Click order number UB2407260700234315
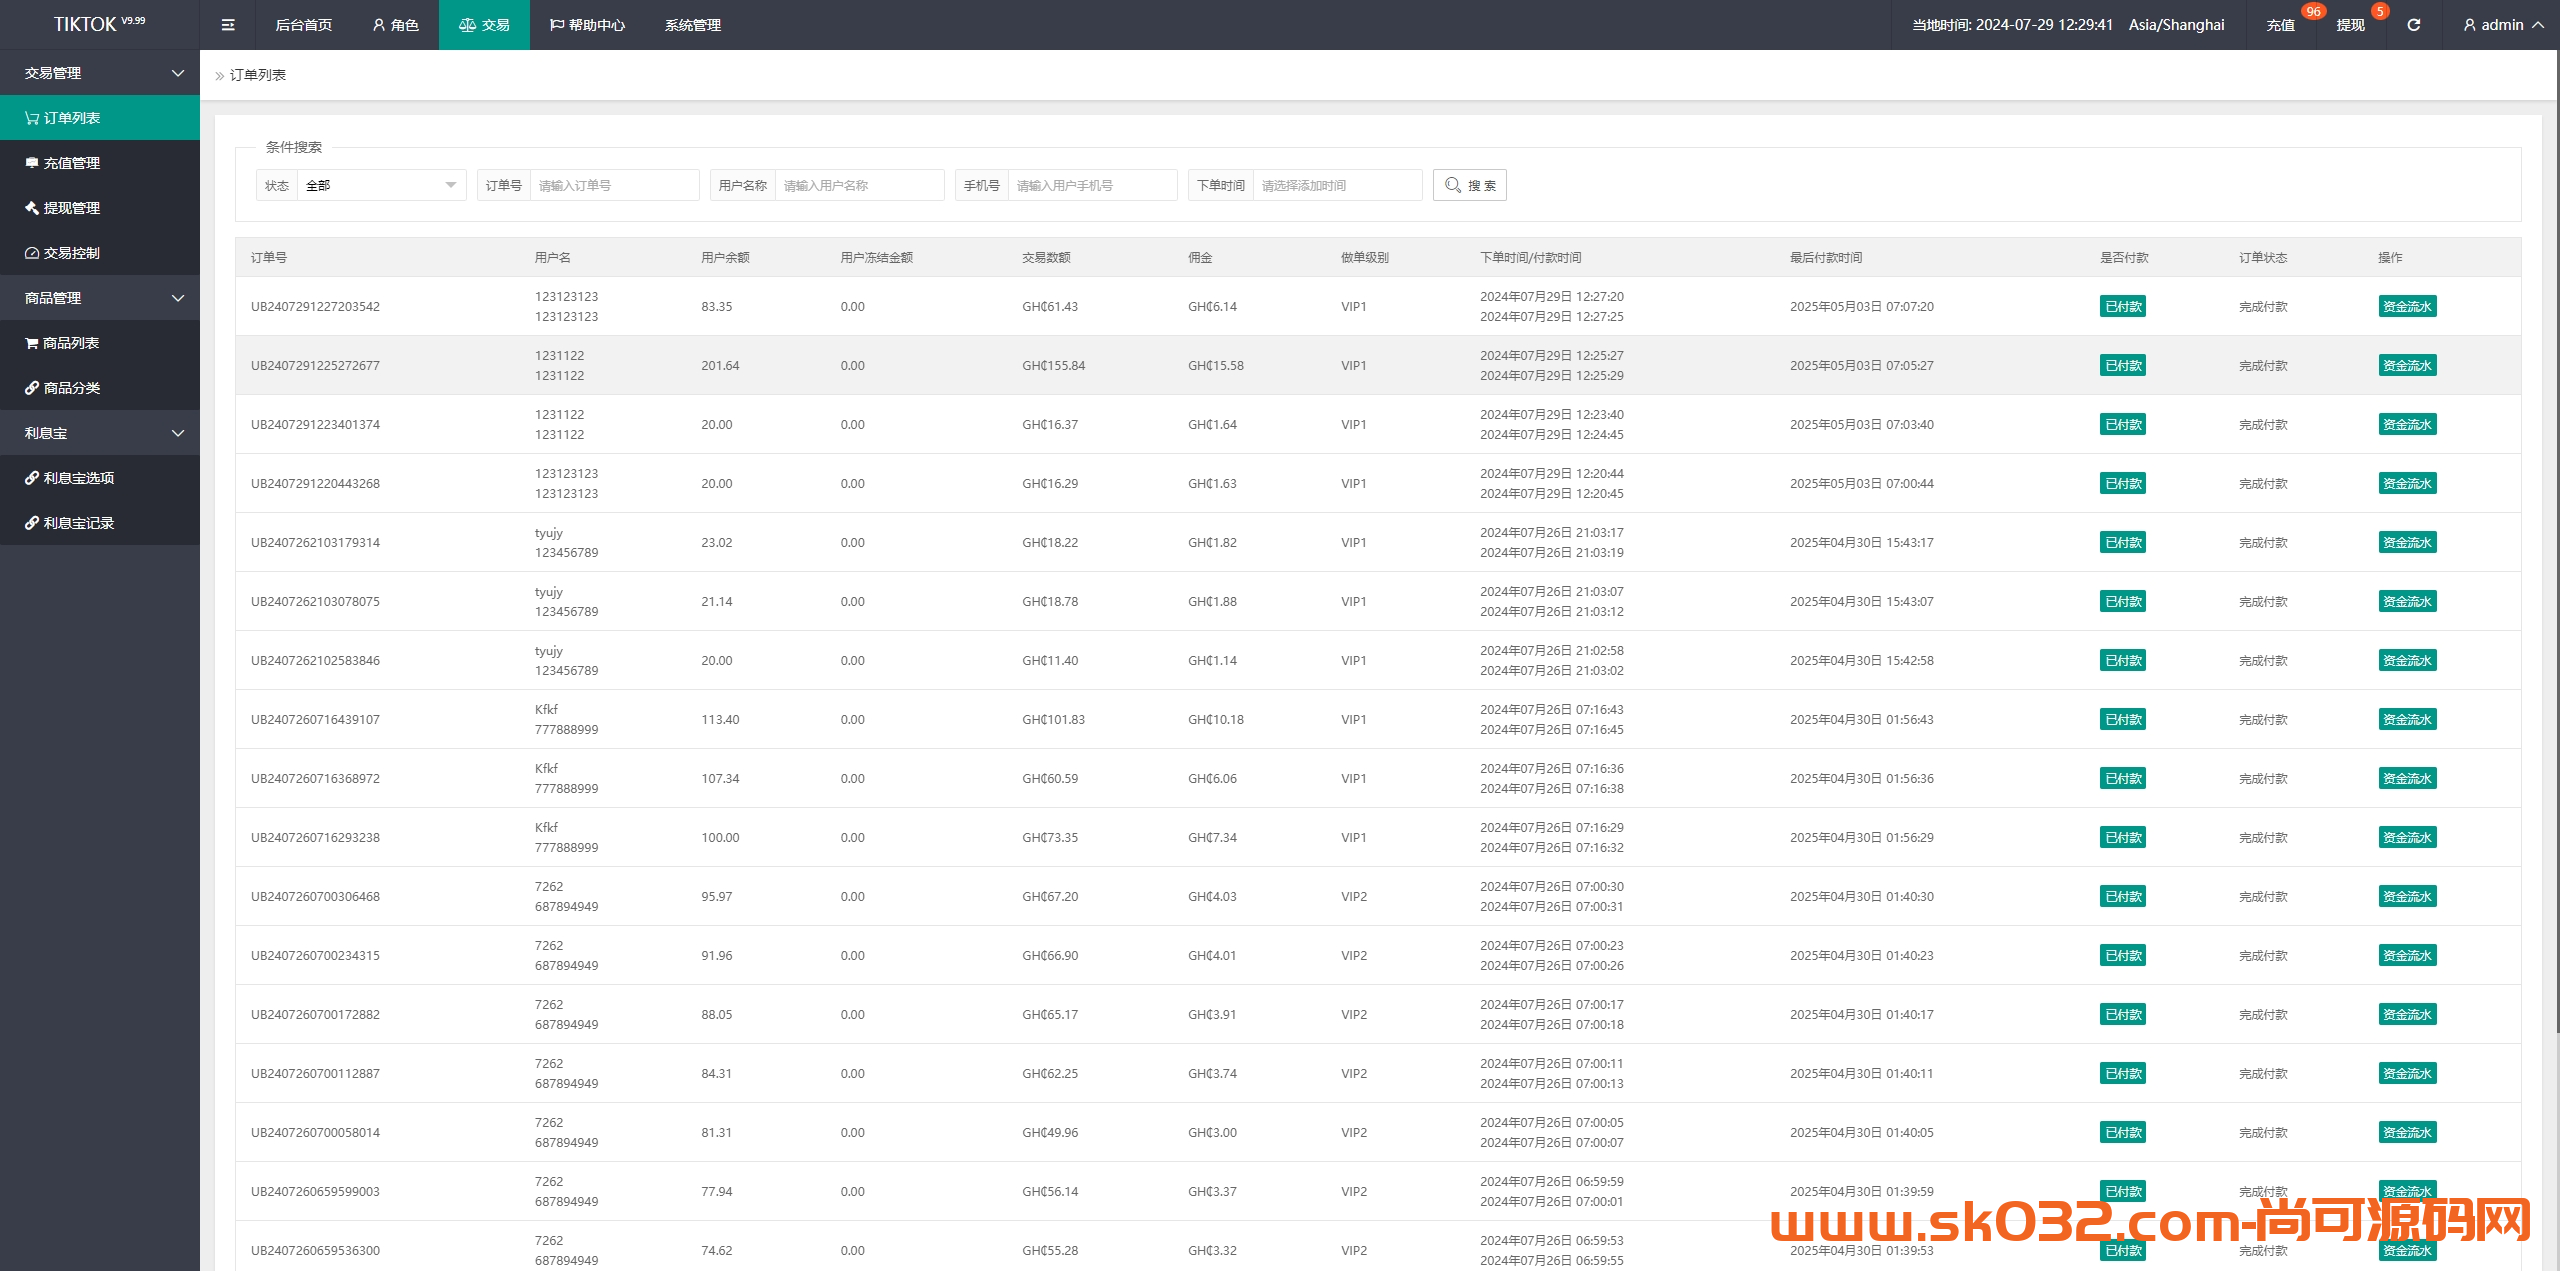2560x1271 pixels. click(315, 955)
